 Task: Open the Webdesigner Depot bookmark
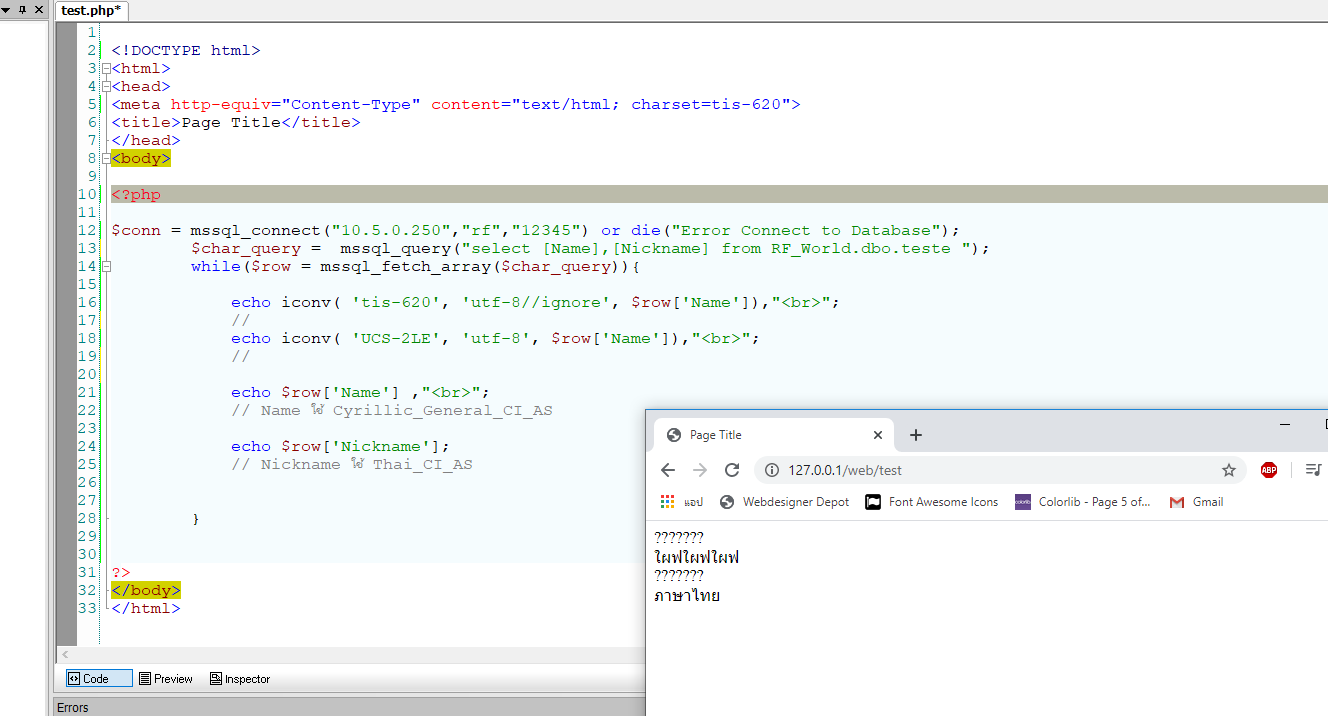point(795,502)
